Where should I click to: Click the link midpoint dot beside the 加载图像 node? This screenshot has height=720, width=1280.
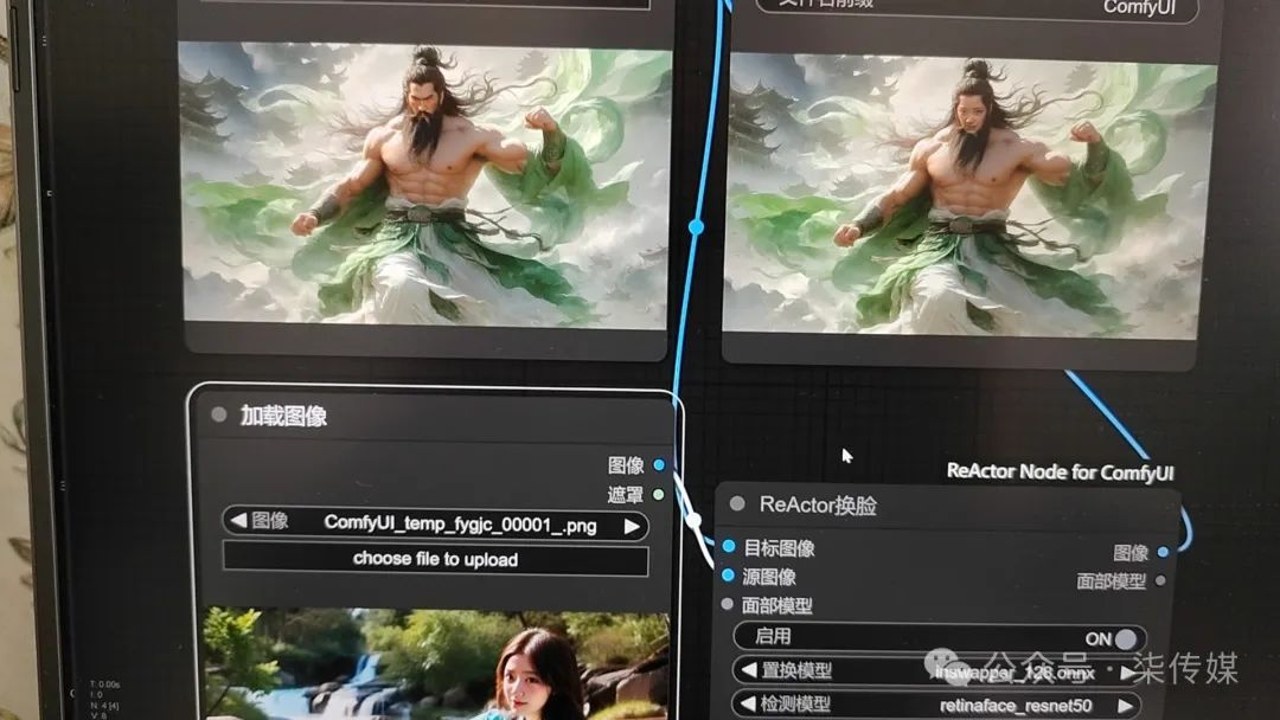693,520
